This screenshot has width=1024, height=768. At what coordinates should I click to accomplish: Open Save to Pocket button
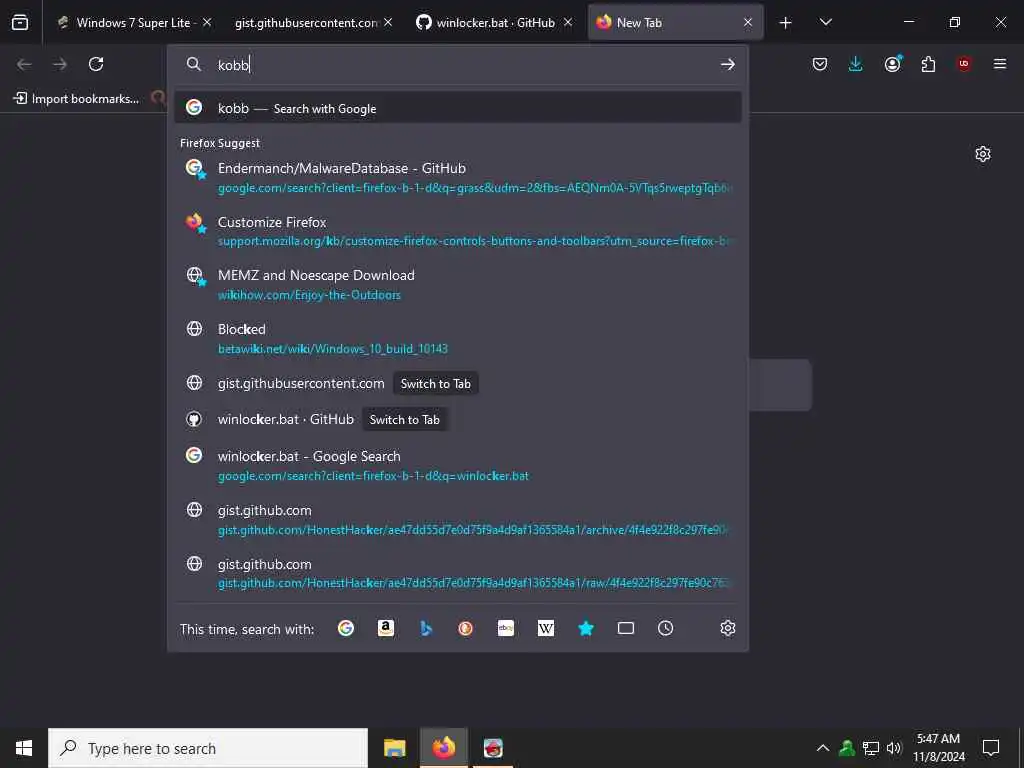point(820,64)
